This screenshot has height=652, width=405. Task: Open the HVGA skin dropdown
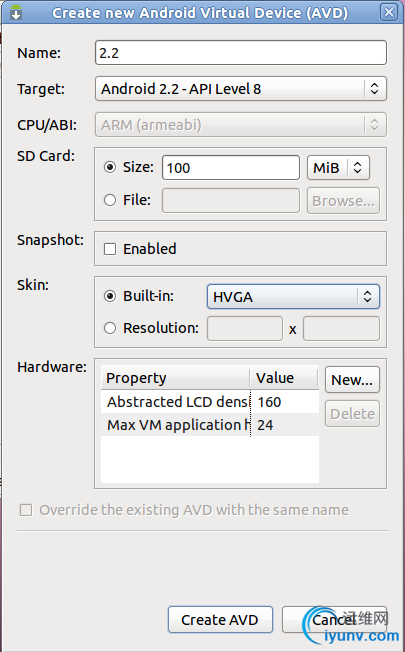click(293, 296)
